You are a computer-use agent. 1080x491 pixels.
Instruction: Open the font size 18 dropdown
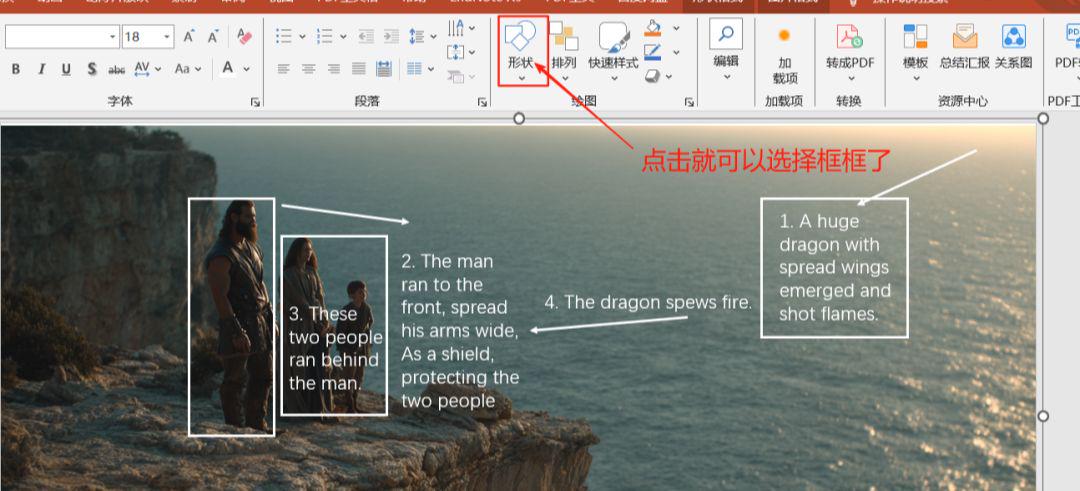(168, 36)
